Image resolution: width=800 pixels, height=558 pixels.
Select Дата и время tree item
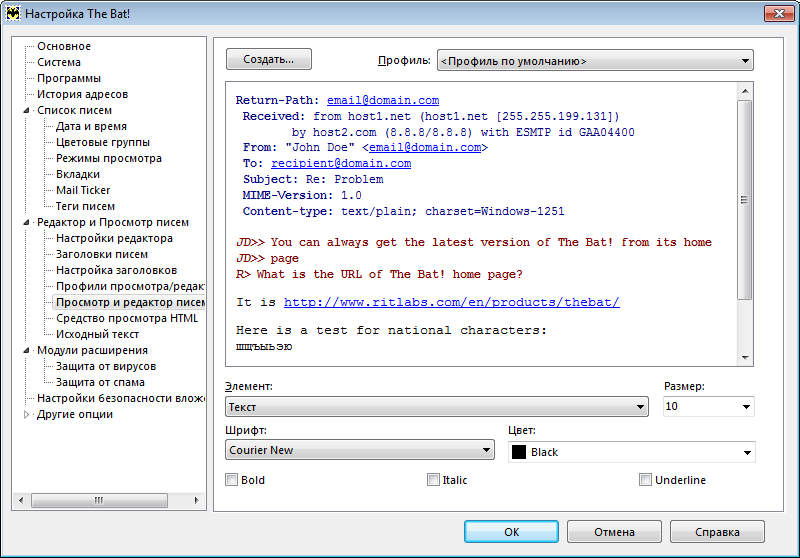[x=91, y=126]
